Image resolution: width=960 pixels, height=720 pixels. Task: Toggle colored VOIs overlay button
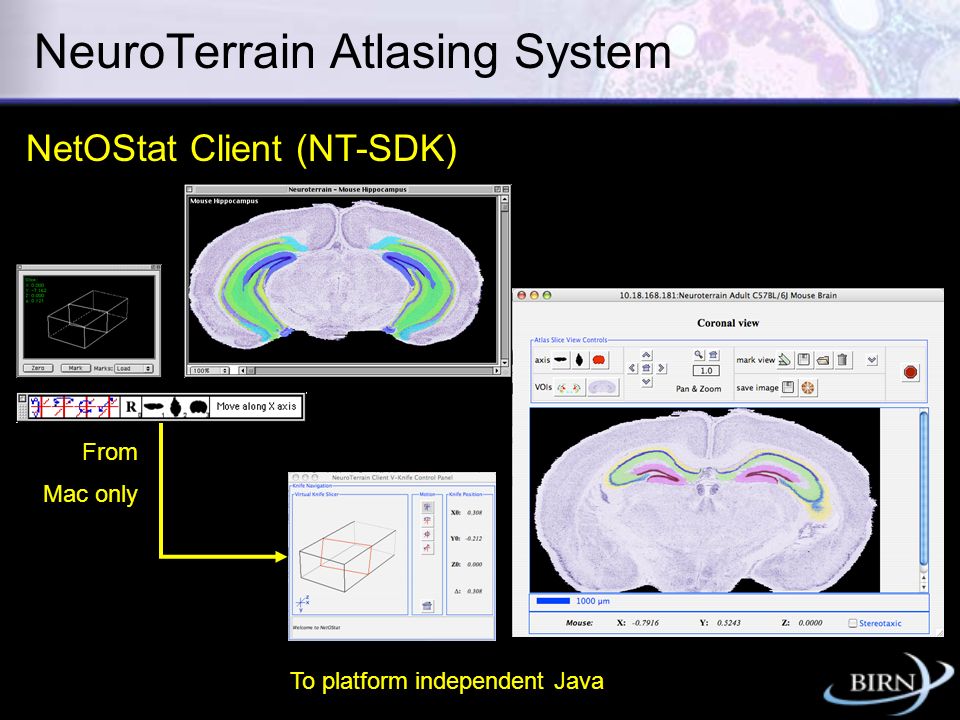[569, 388]
